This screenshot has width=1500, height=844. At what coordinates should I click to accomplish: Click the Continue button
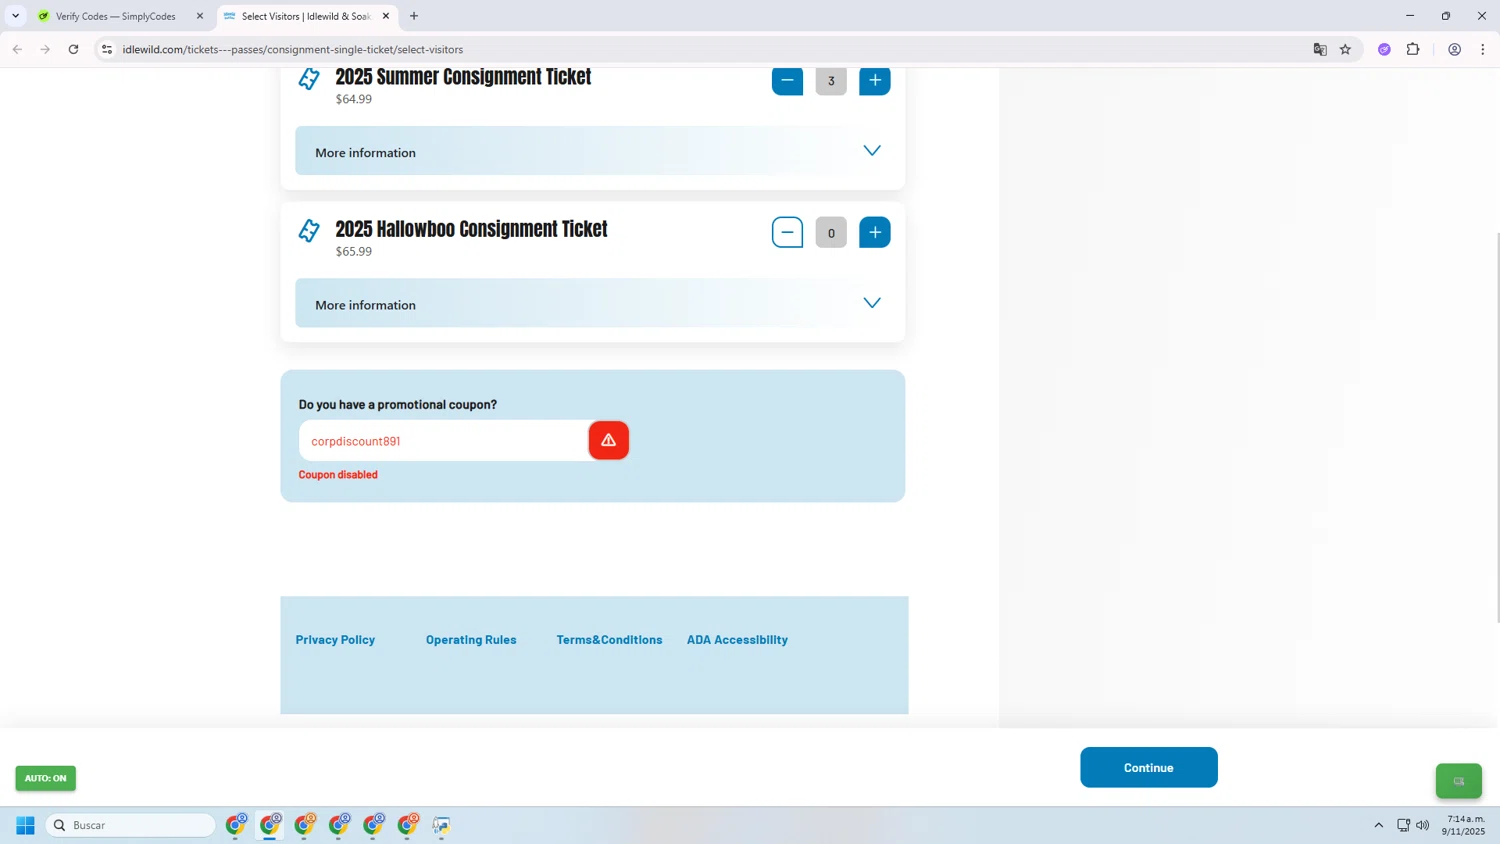1148,767
